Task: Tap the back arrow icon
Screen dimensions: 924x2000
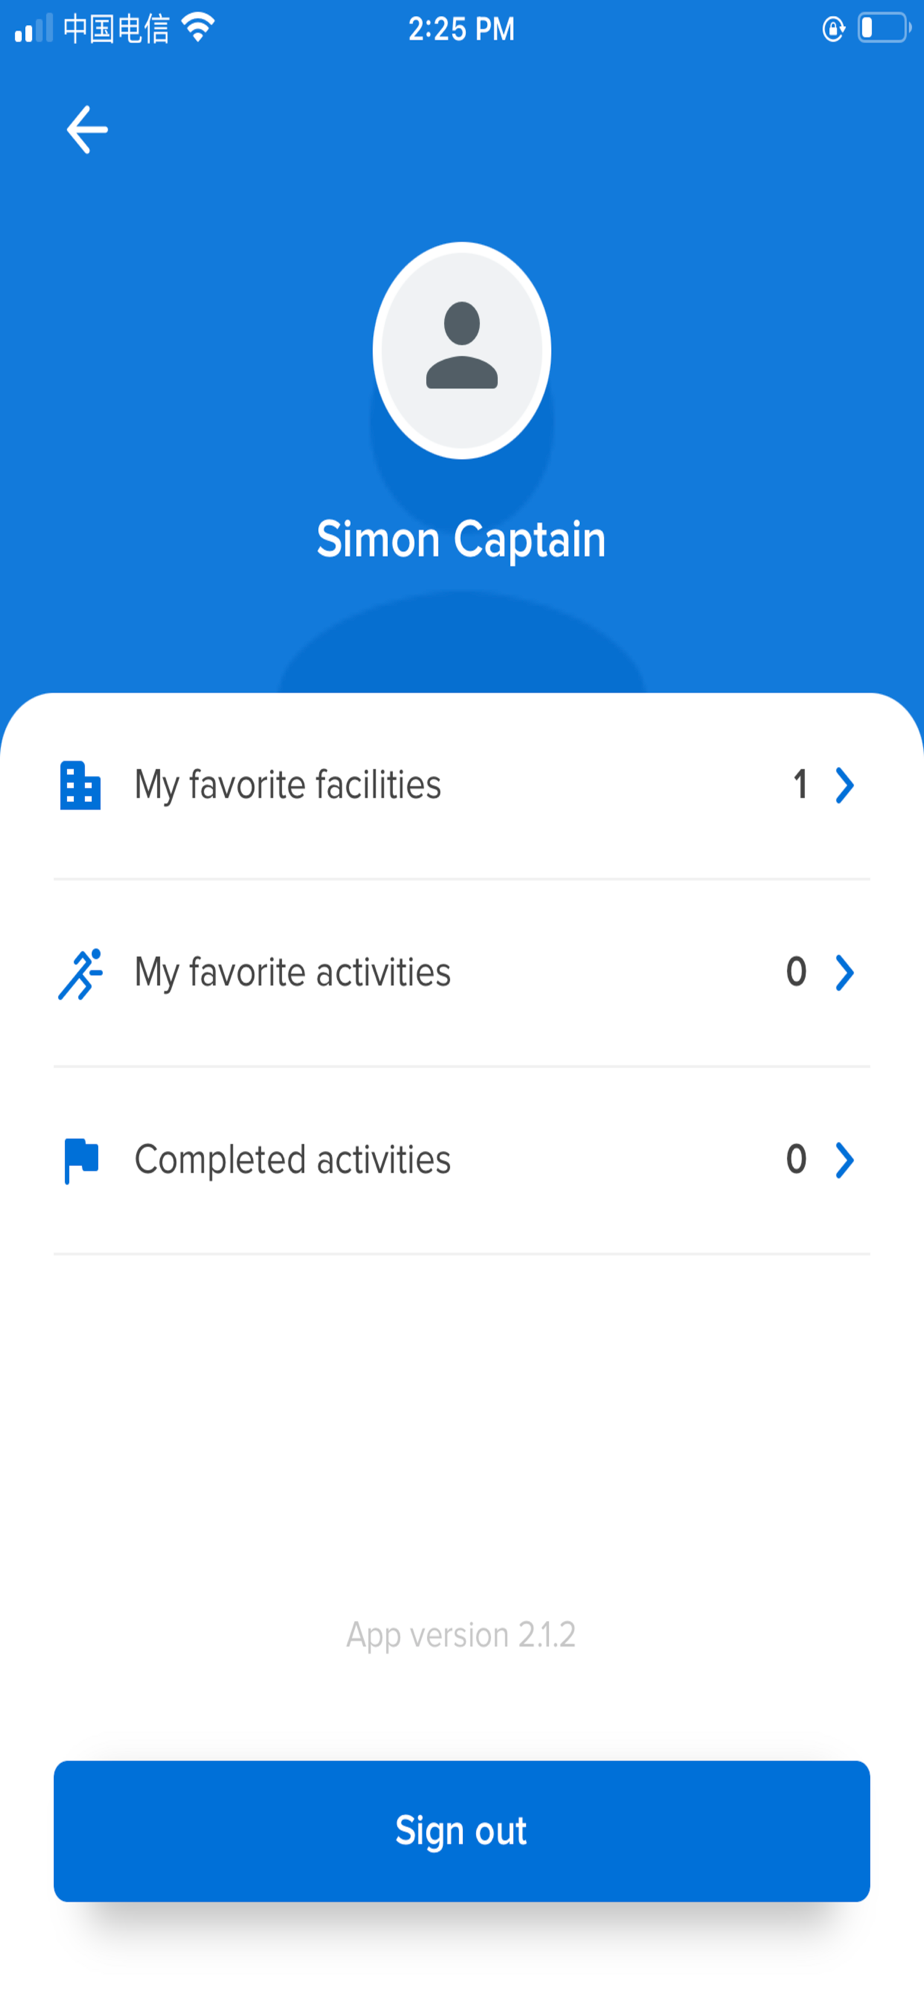Action: (x=87, y=130)
